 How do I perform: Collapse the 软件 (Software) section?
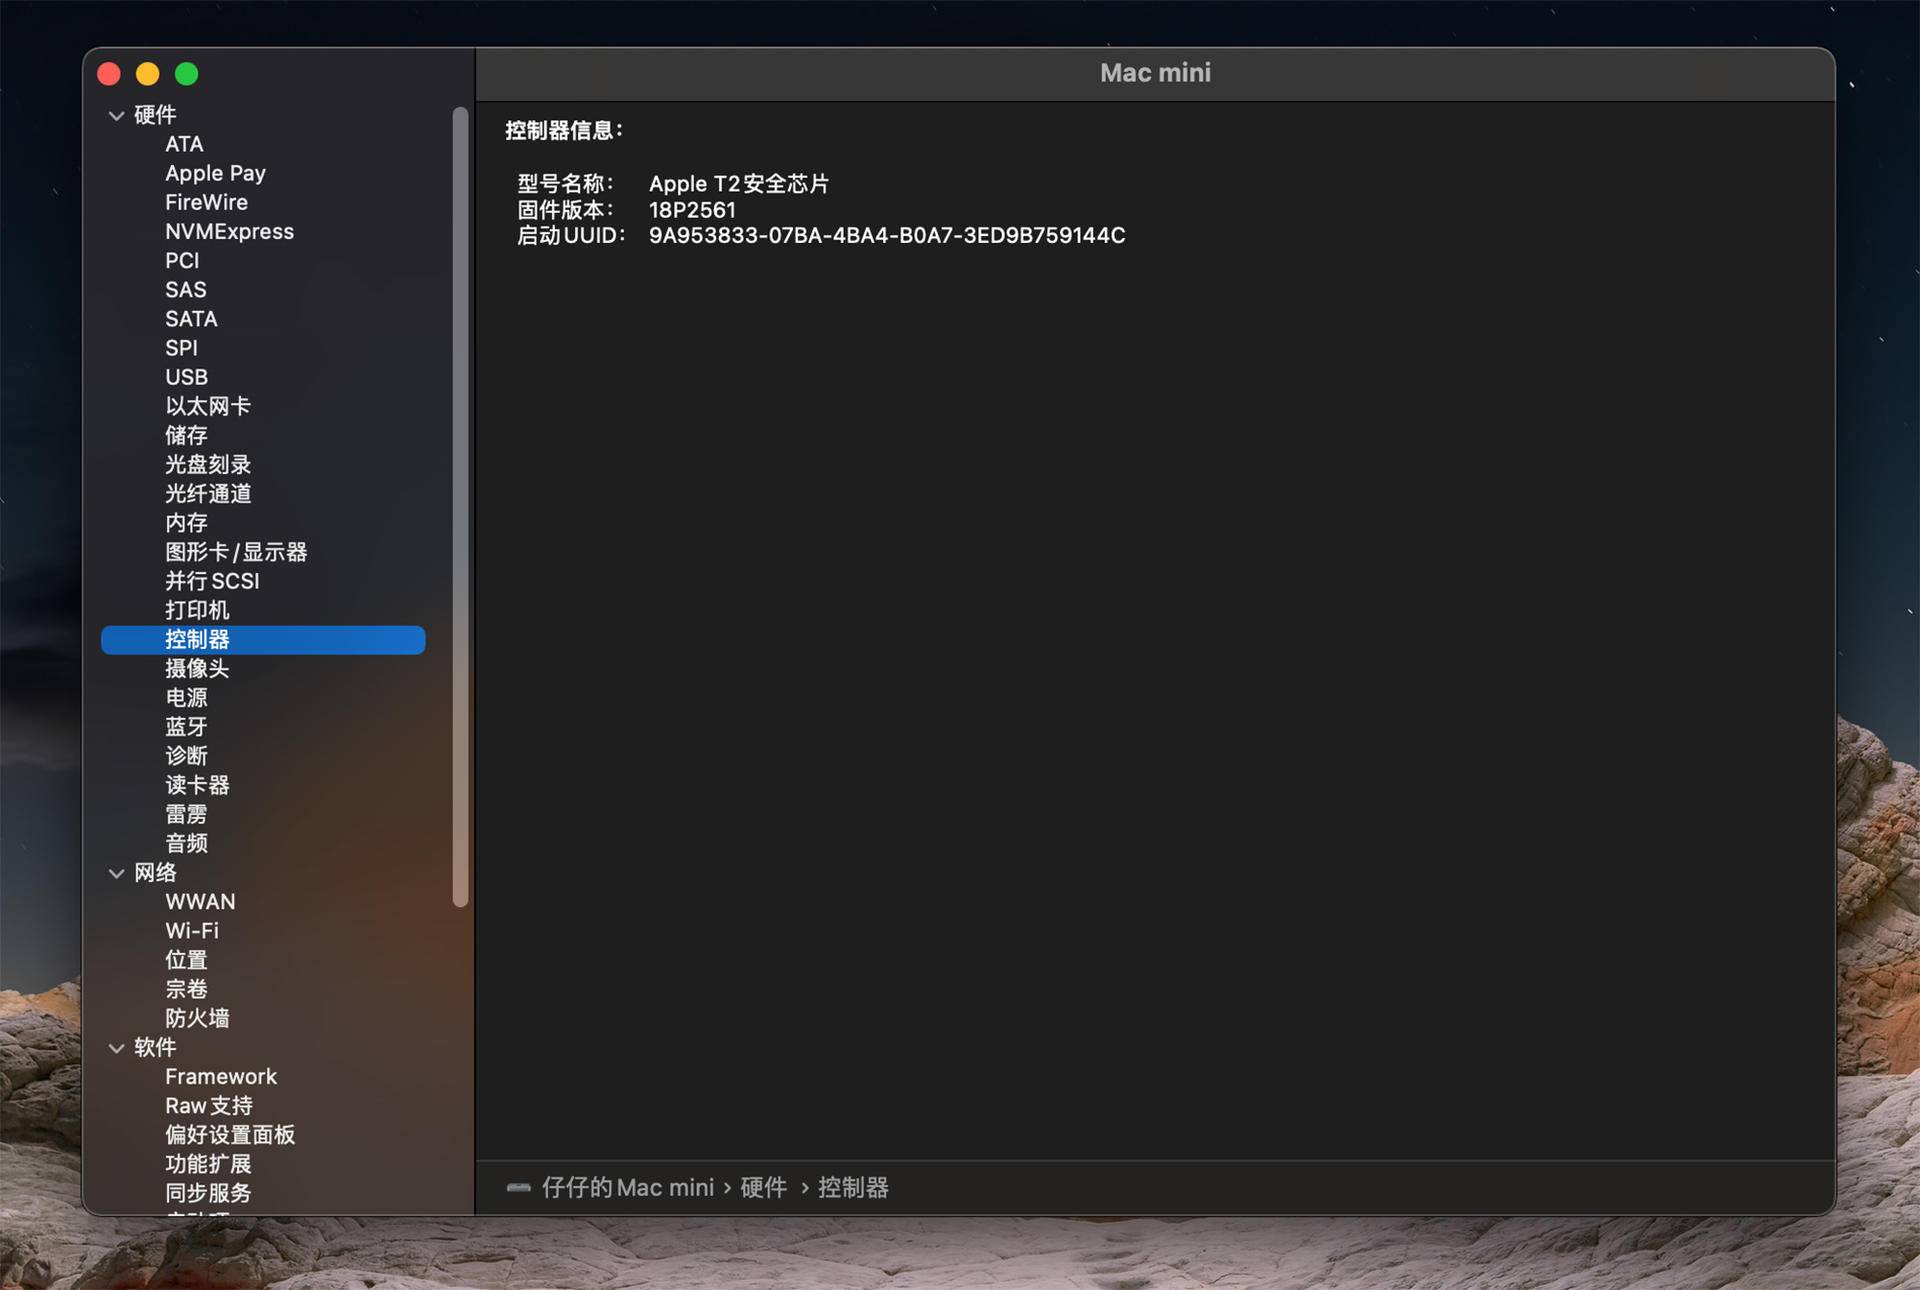[116, 1048]
